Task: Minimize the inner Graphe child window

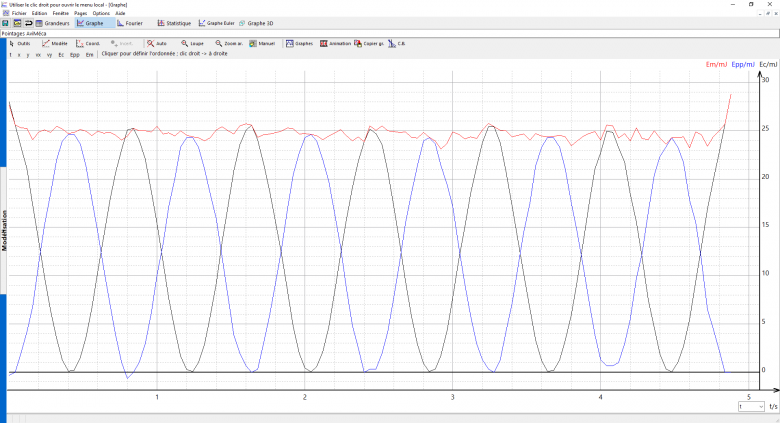Action: pyautogui.click(x=761, y=13)
